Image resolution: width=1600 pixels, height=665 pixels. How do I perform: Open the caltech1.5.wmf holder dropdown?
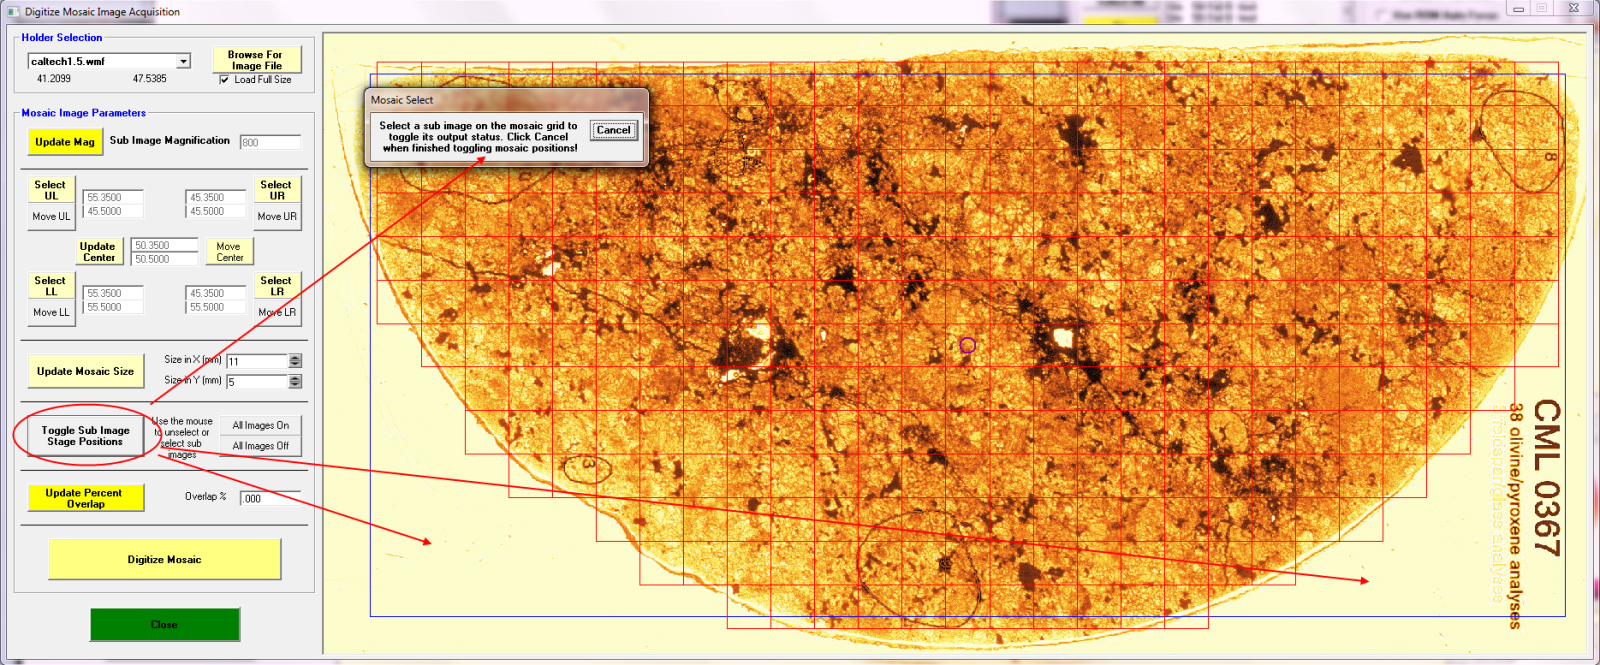pos(183,62)
